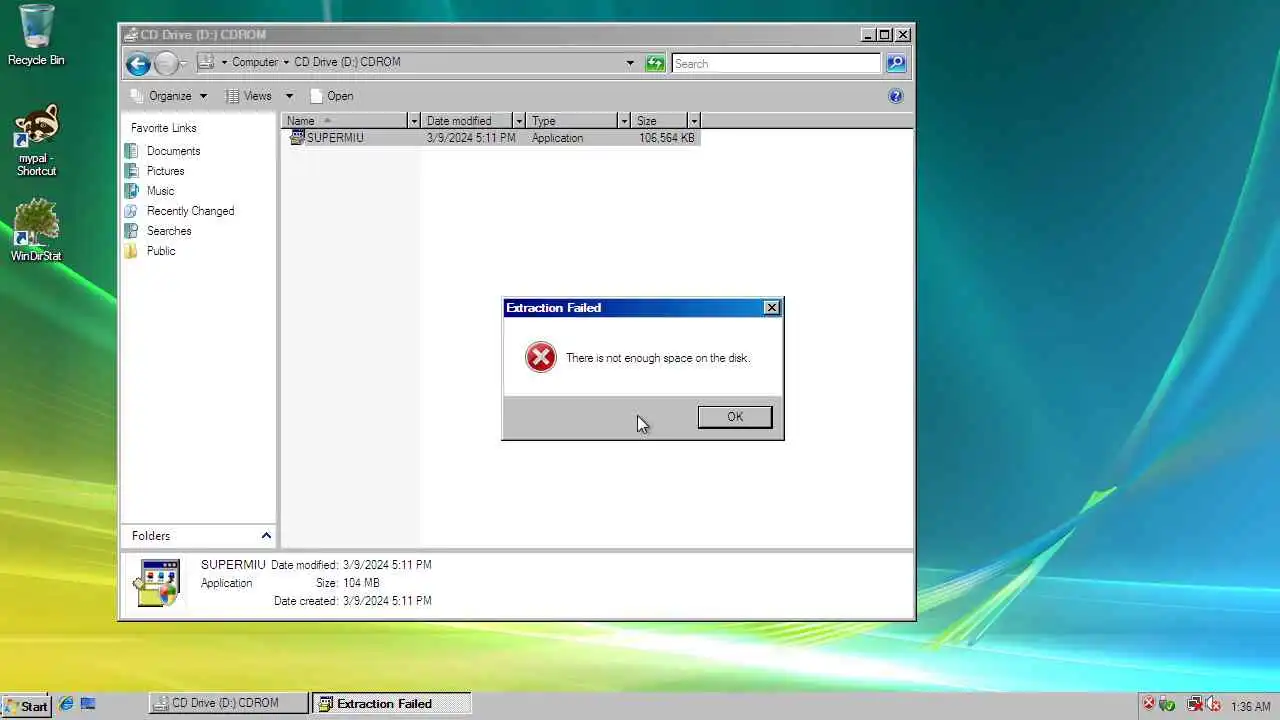Click the muted volume tray icon
This screenshot has height=720, width=1280.
tap(1211, 705)
